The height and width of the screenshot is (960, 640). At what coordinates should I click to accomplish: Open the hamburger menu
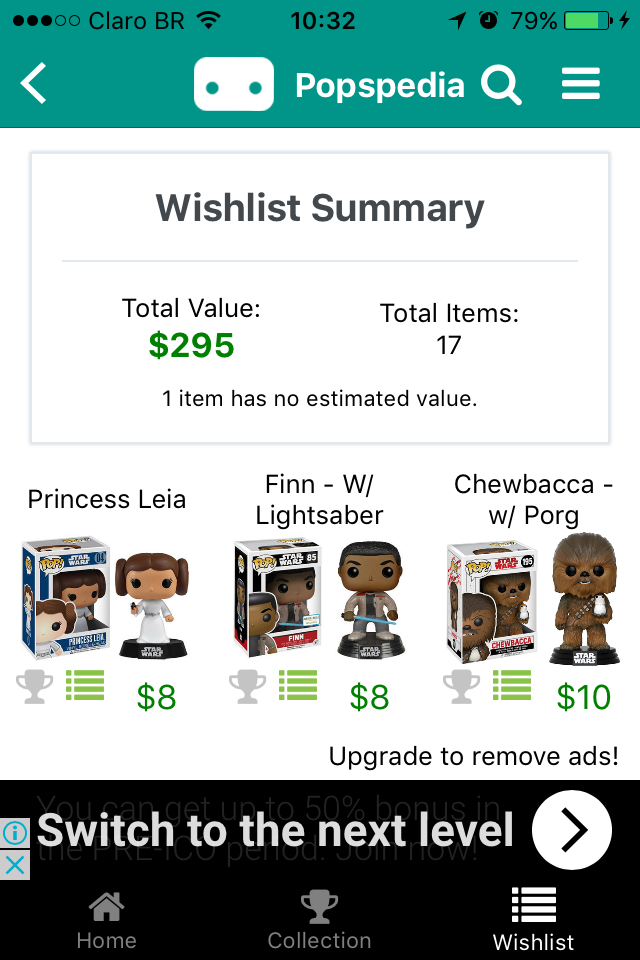[581, 84]
